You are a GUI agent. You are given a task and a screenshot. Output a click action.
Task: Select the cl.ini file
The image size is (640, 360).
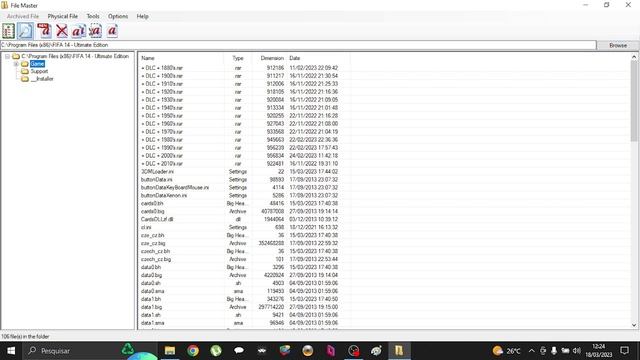point(146,227)
